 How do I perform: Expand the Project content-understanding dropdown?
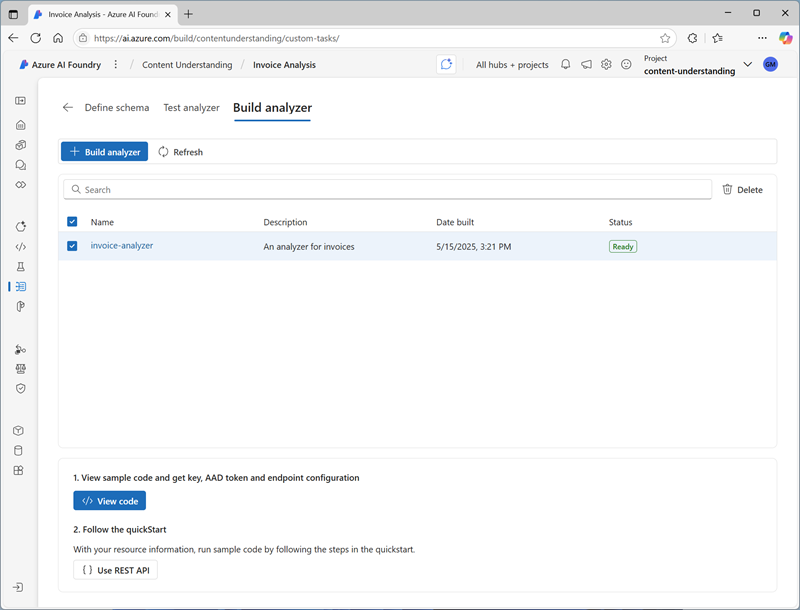pyautogui.click(x=747, y=64)
